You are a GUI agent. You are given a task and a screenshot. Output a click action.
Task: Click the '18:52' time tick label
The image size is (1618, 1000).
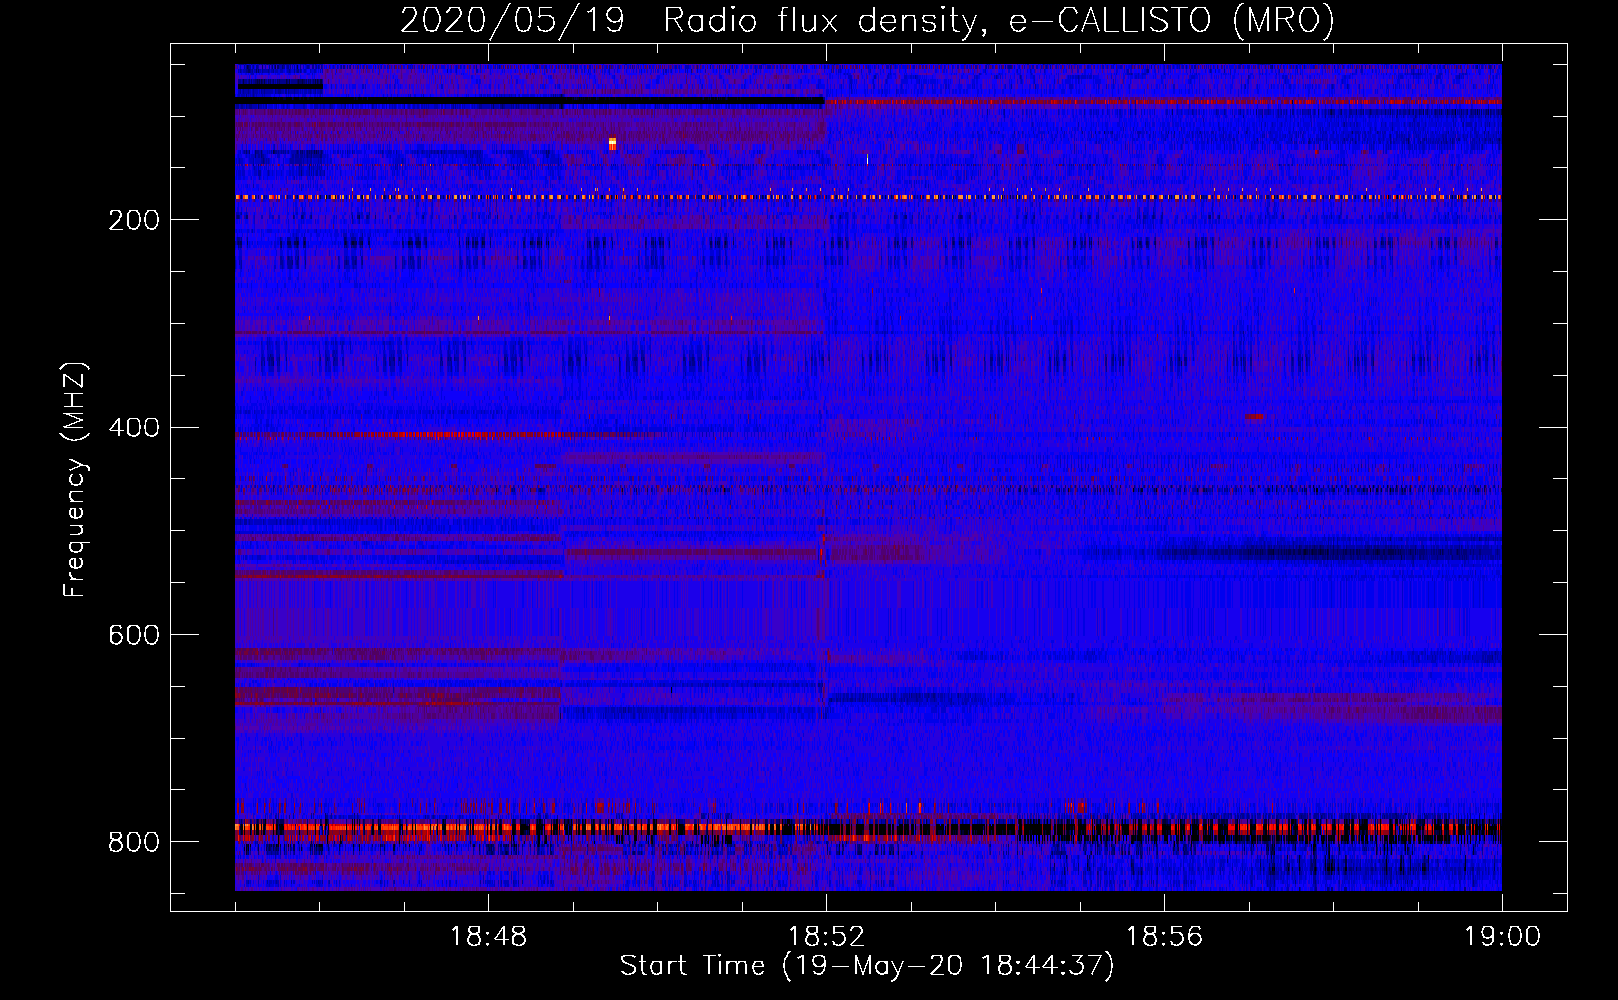click(x=826, y=937)
